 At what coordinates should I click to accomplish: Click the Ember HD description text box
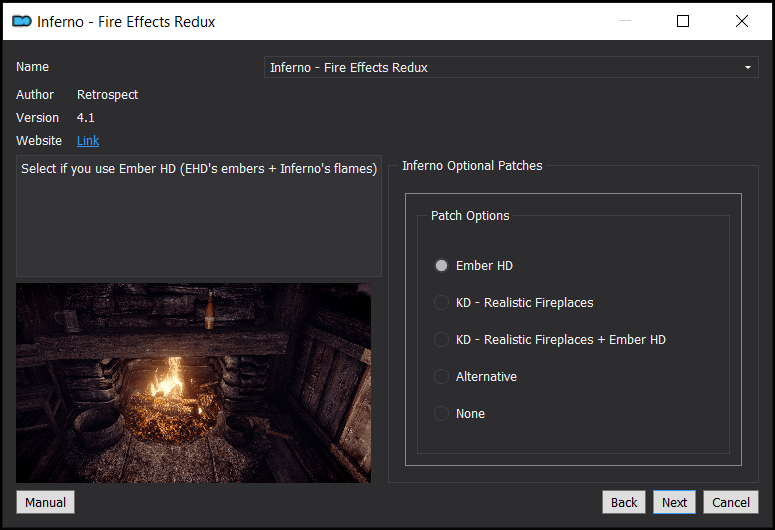(199, 216)
